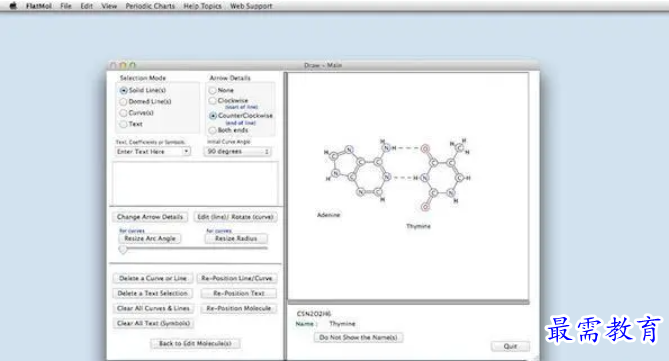Screen dimensions: 669x361
Task: Open the Enter Text Here combo box
Action: pos(152,151)
